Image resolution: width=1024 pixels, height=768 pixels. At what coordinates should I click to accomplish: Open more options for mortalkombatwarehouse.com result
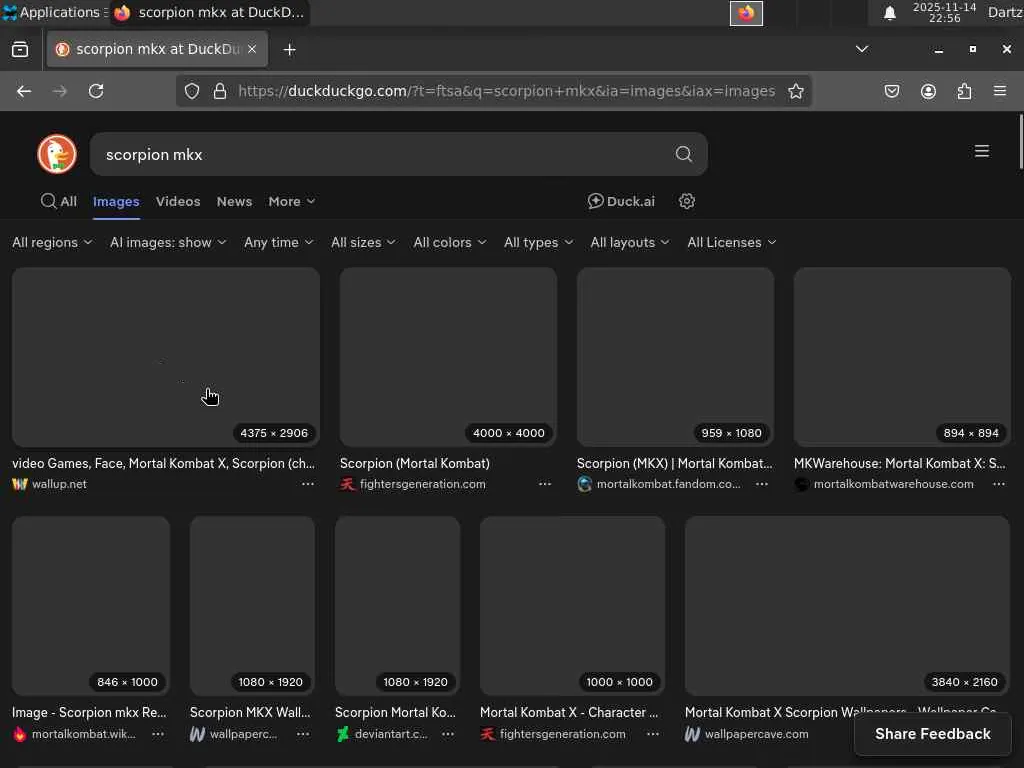coord(999,484)
